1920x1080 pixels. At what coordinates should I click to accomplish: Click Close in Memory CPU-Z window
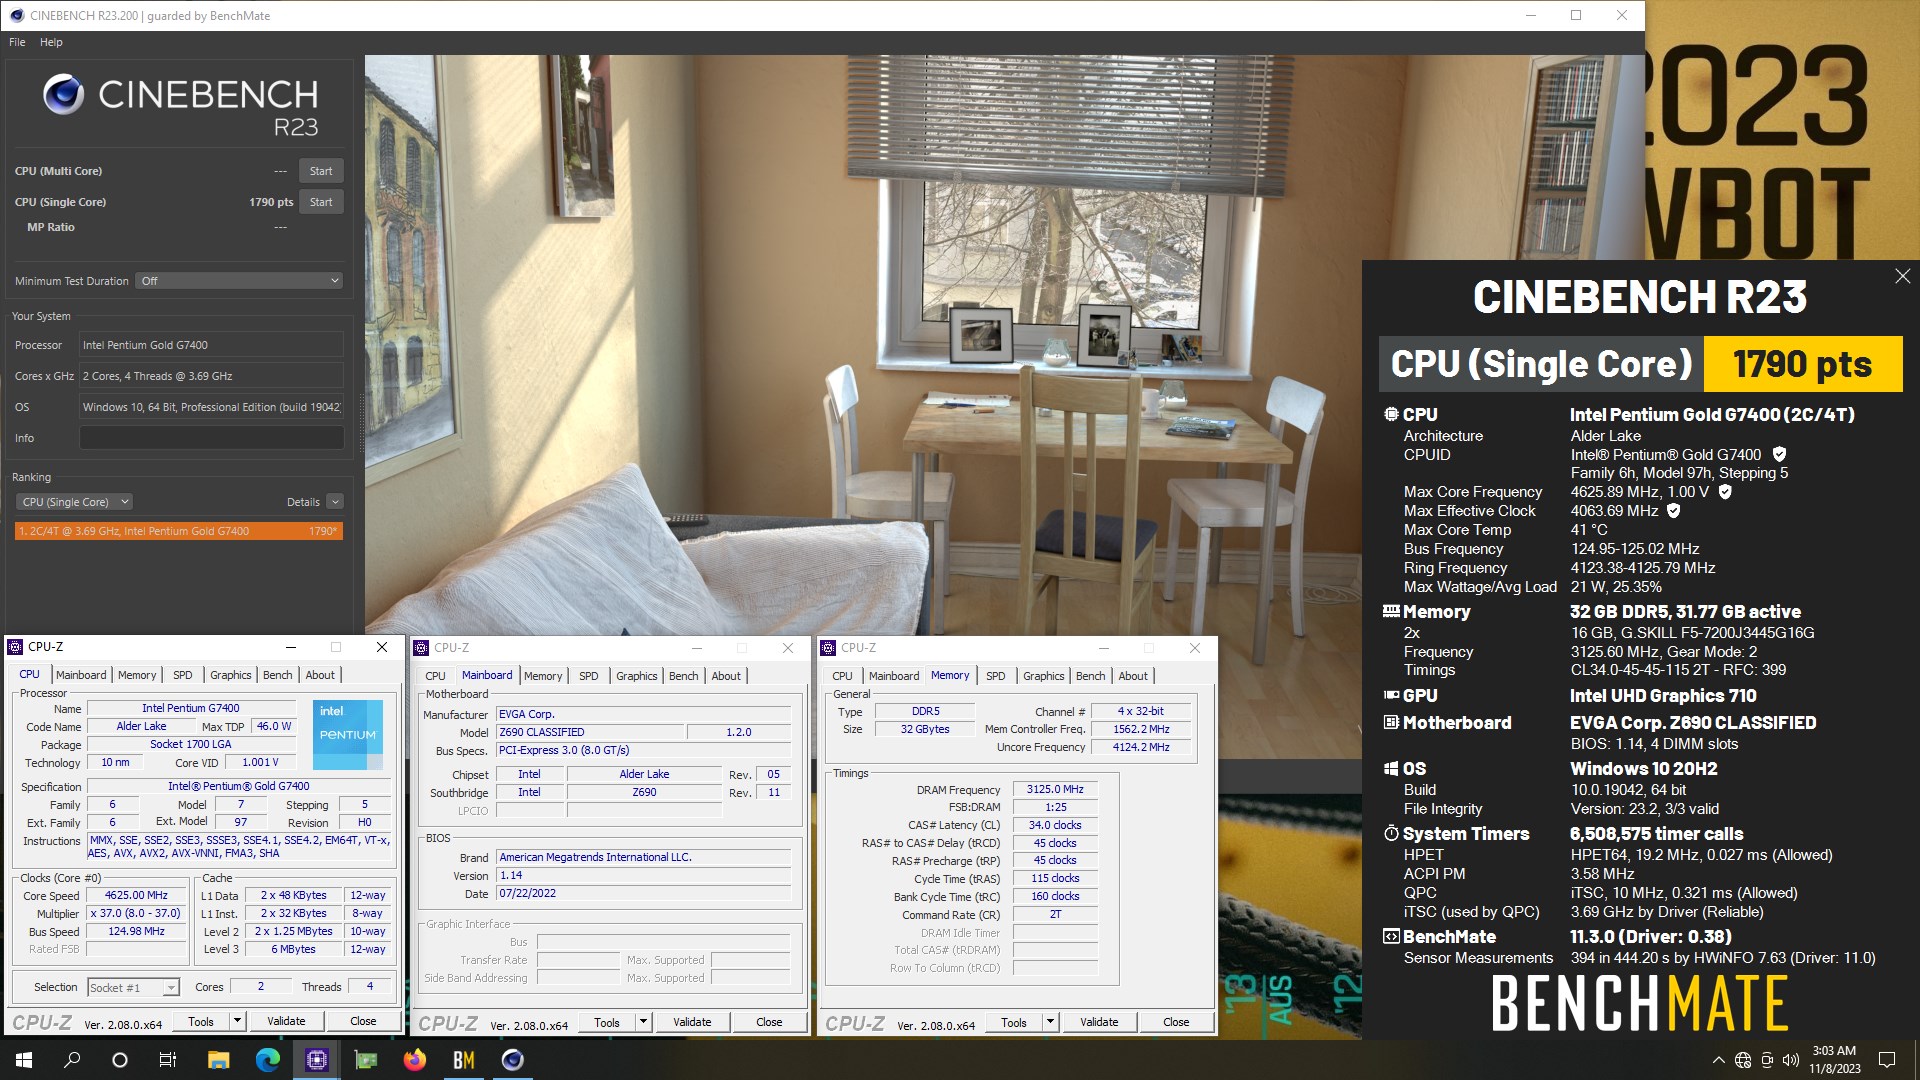pyautogui.click(x=1176, y=1022)
